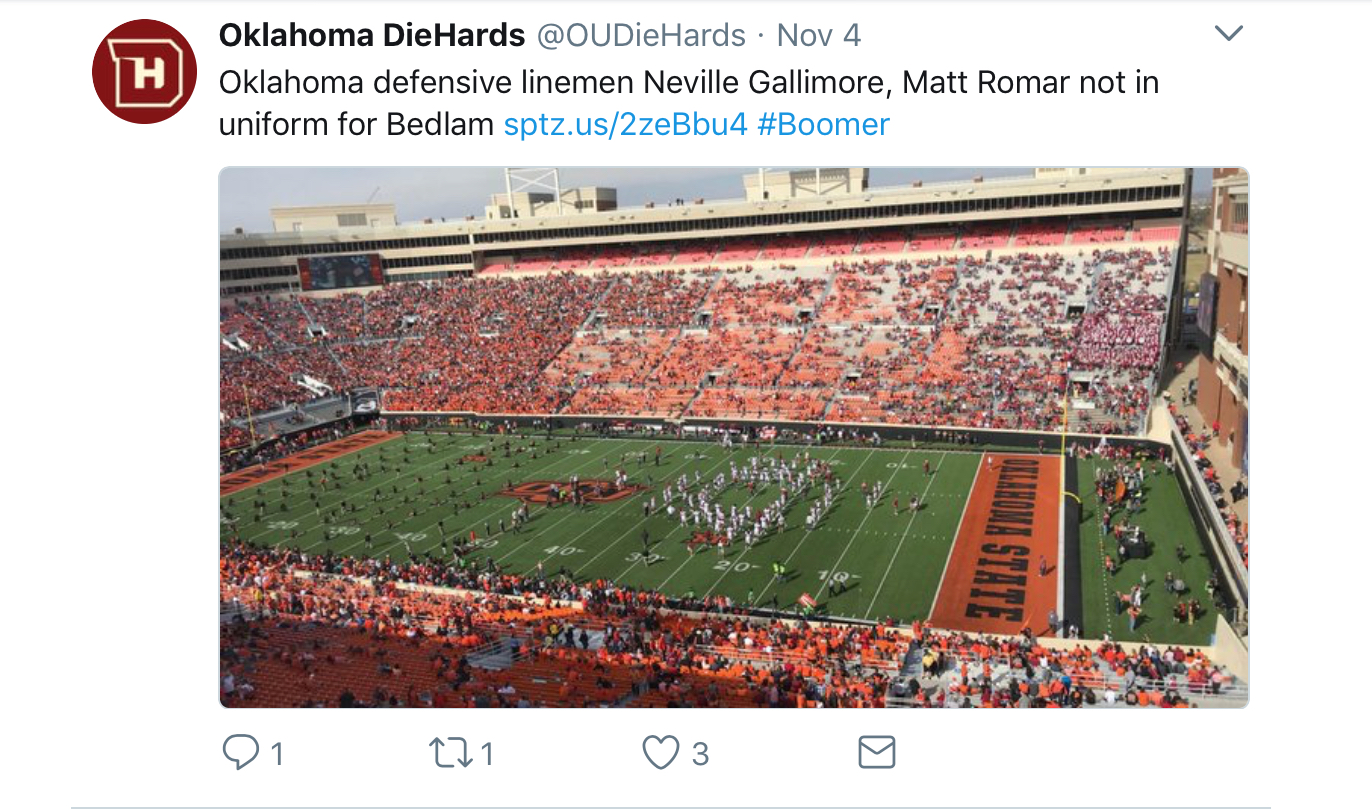This screenshot has height=810, width=1372.
Task: Follow the sptz.us/2zeBbu4 link
Action: (x=626, y=125)
